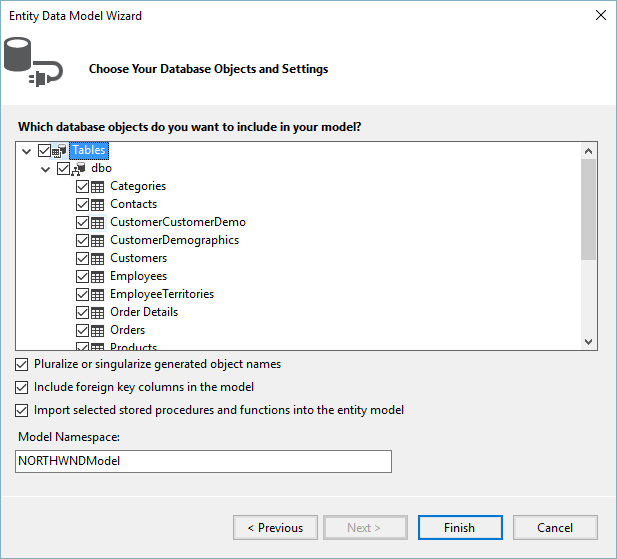Uncheck the Categories table checkbox
Screen dimensions: 617x559
tap(82, 186)
